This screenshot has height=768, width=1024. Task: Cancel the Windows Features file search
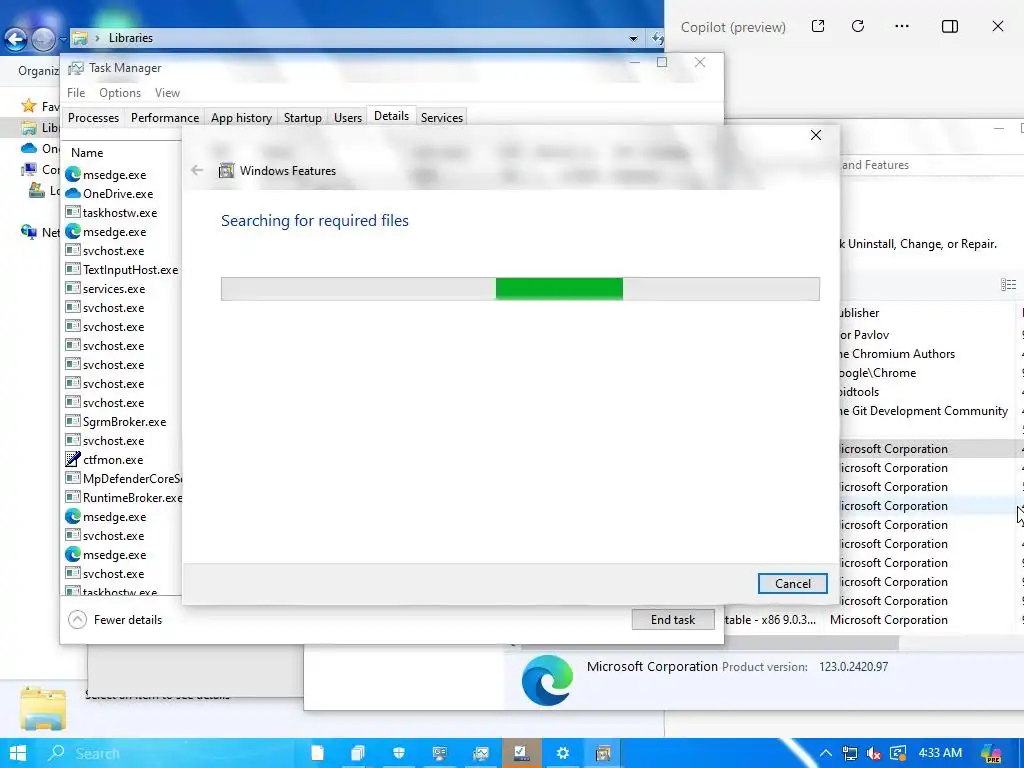pyautogui.click(x=792, y=583)
